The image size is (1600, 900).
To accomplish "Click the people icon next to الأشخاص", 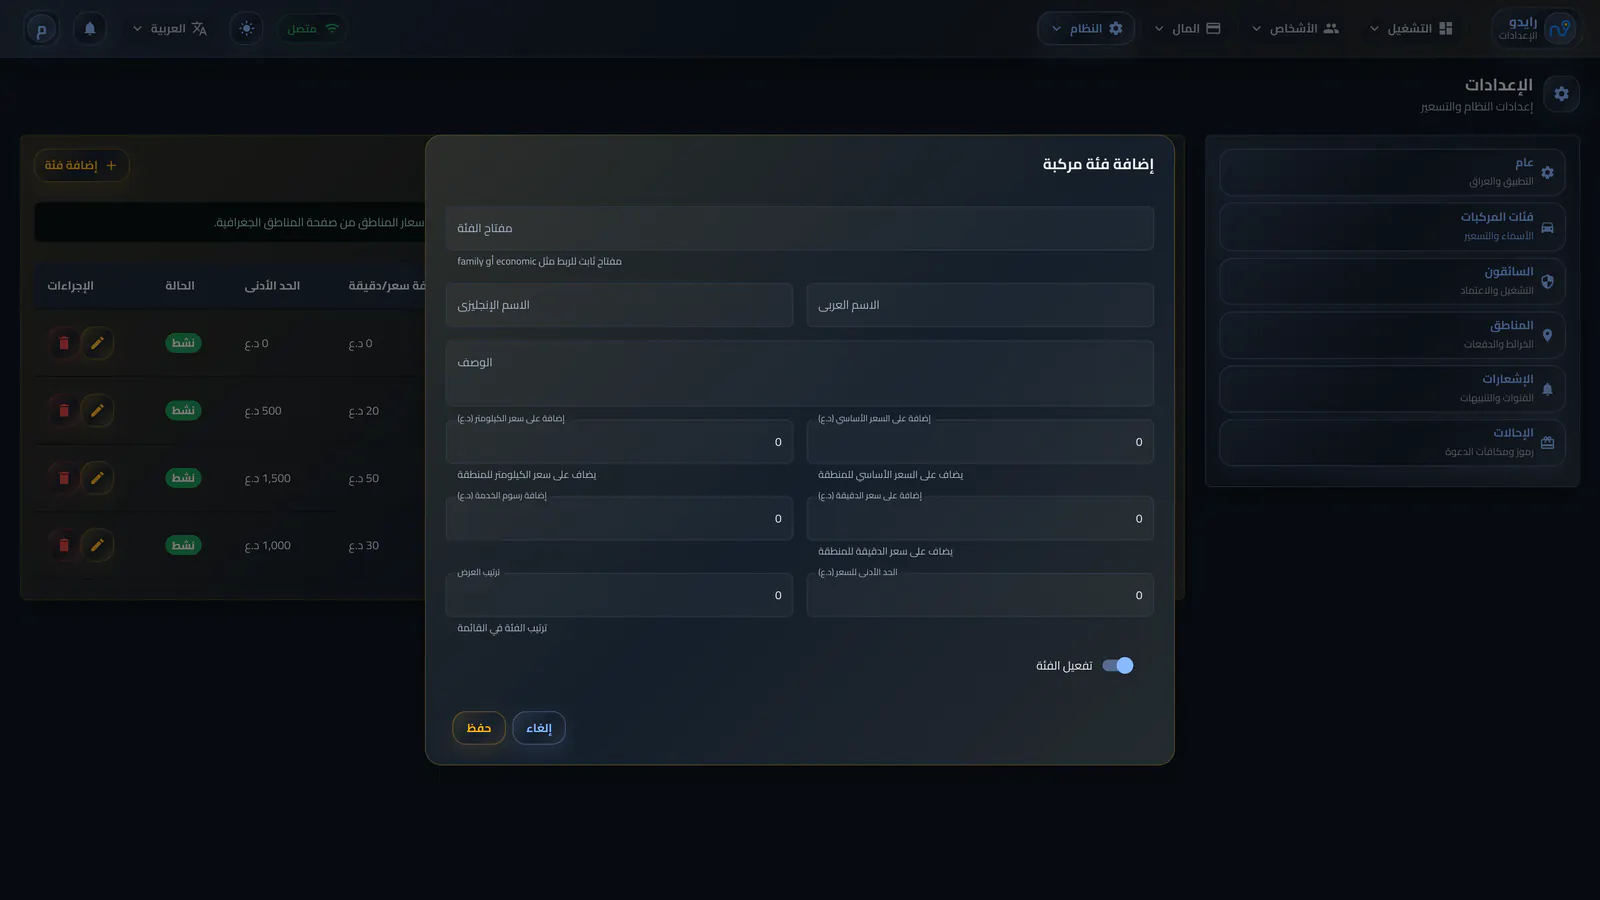I will tap(1331, 29).
